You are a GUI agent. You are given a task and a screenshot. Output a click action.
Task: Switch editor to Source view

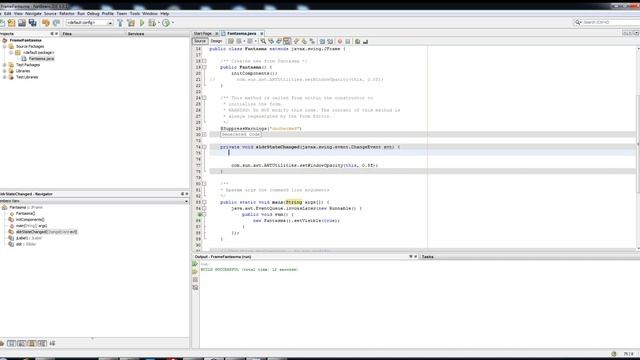[x=200, y=41]
